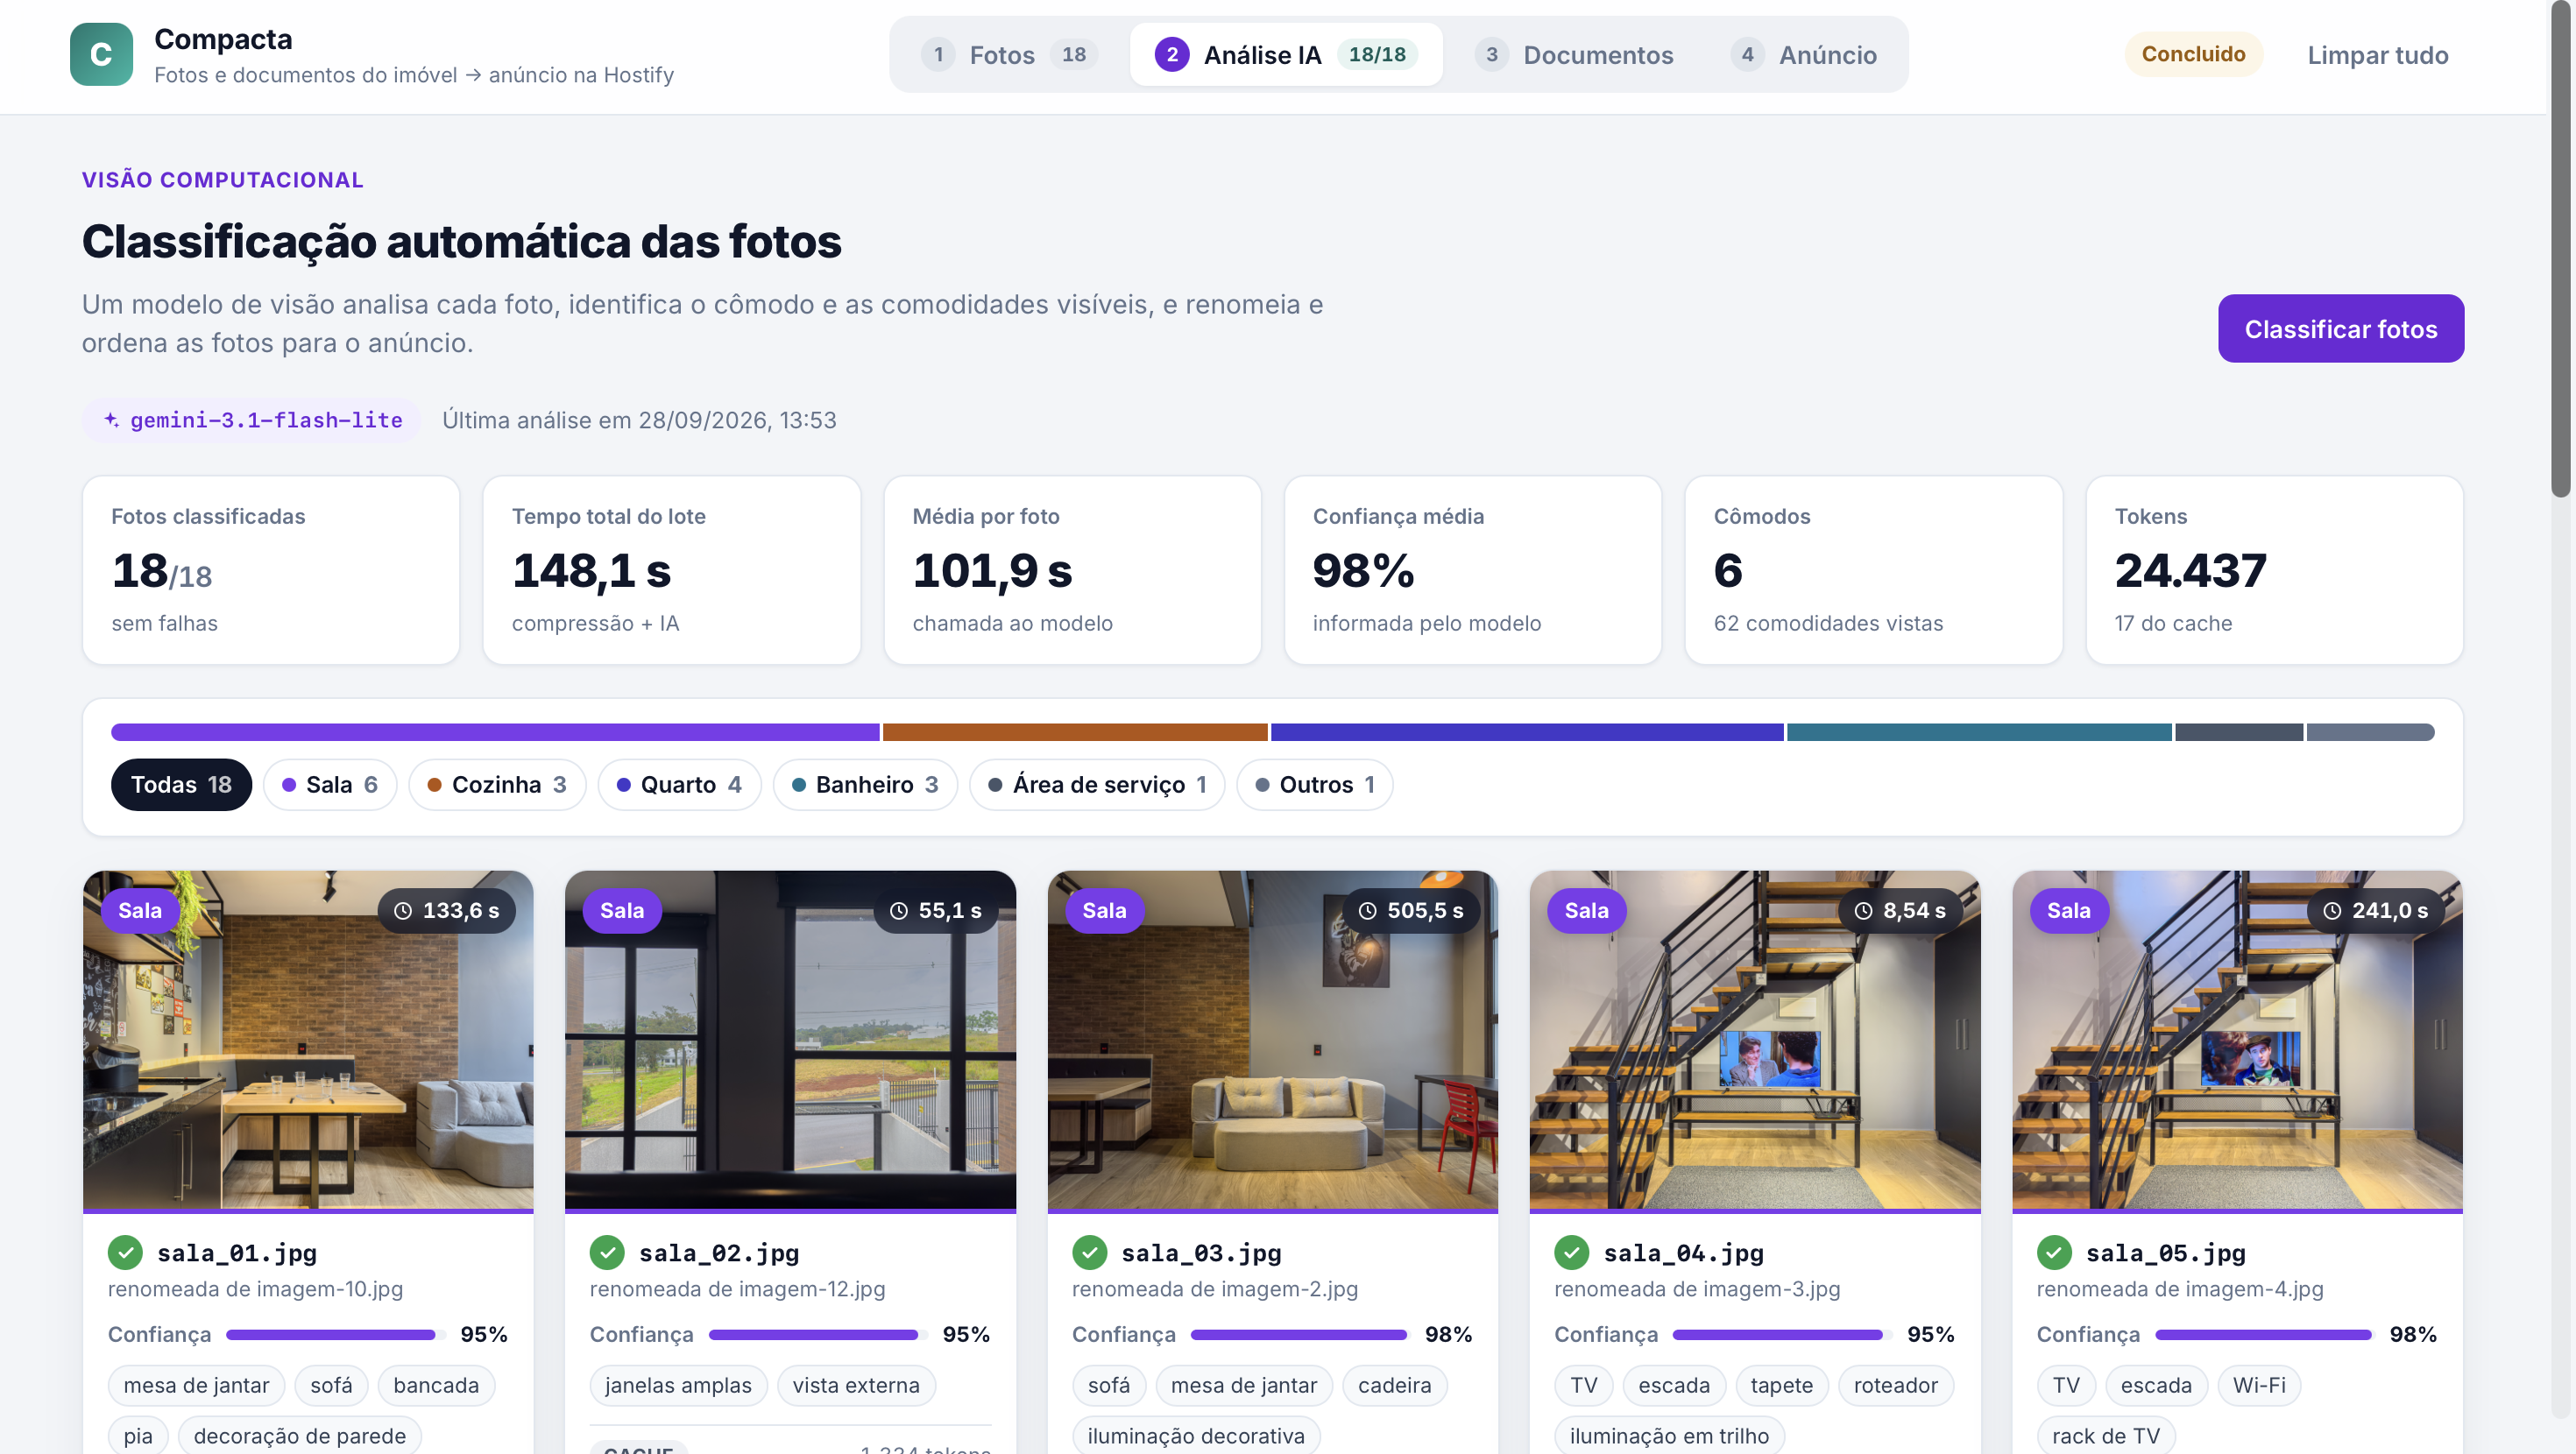The height and width of the screenshot is (1454, 2576).
Task: Switch to the Anúncio step tab
Action: 1805,55
